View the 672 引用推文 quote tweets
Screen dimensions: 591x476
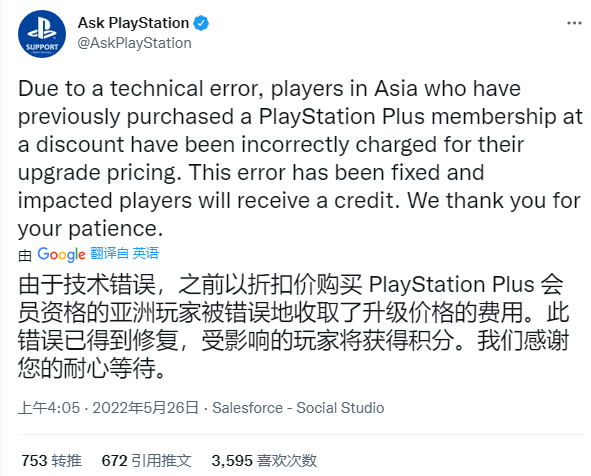point(147,461)
